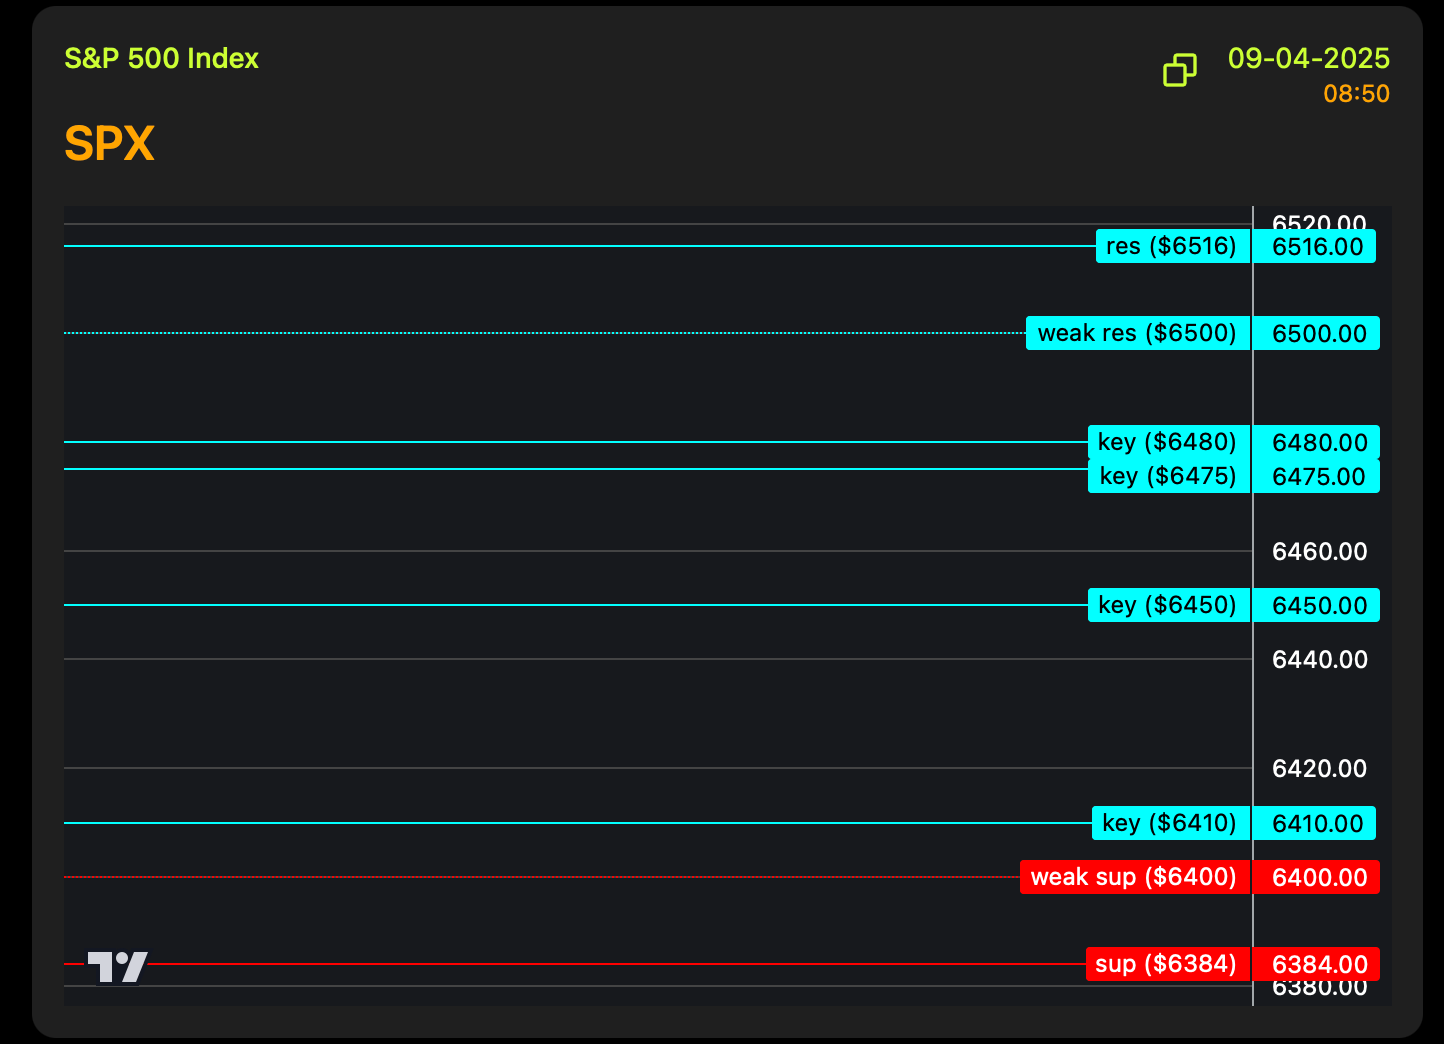Click the 6440.00 axis gridline value
The height and width of the screenshot is (1044, 1444).
coord(1319,659)
